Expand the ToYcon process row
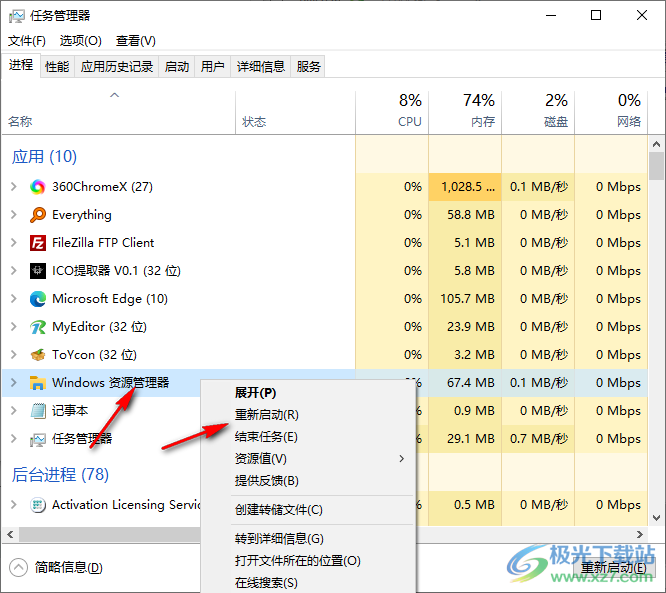 tap(14, 355)
